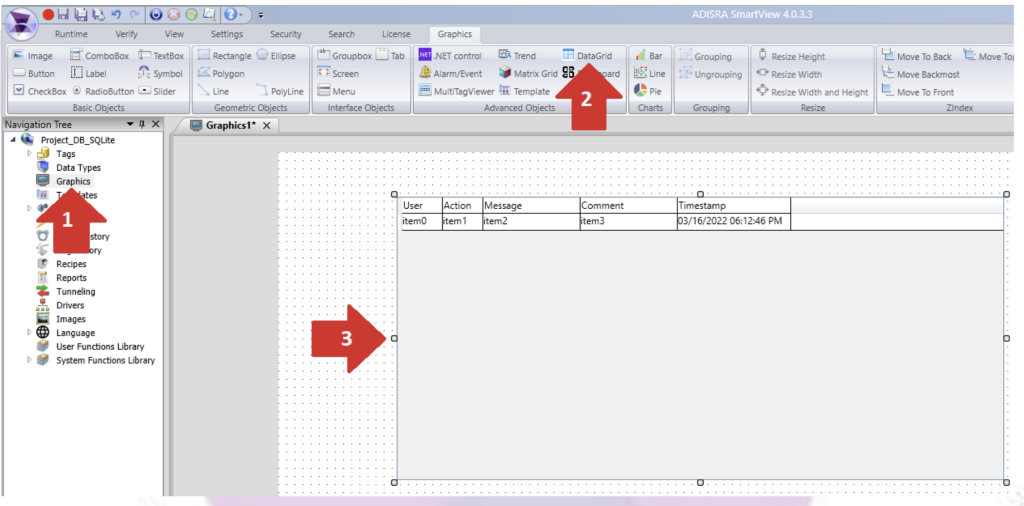Open the blue Help question mark

(230, 14)
